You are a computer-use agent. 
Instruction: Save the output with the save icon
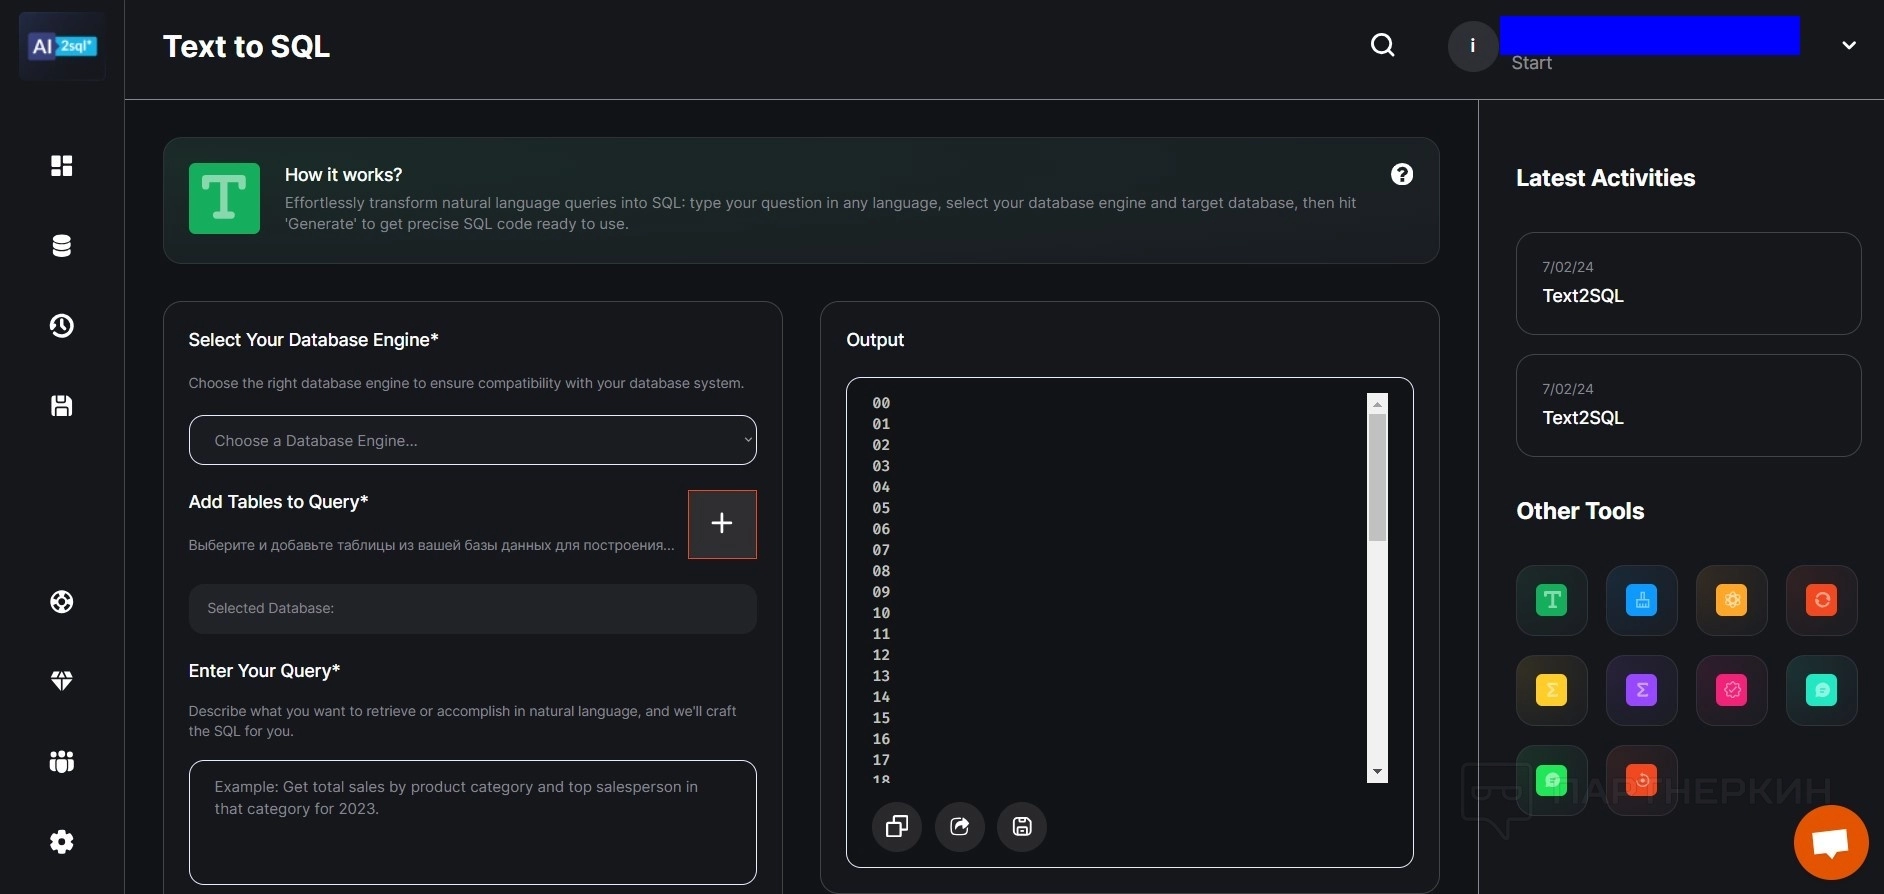(1022, 826)
